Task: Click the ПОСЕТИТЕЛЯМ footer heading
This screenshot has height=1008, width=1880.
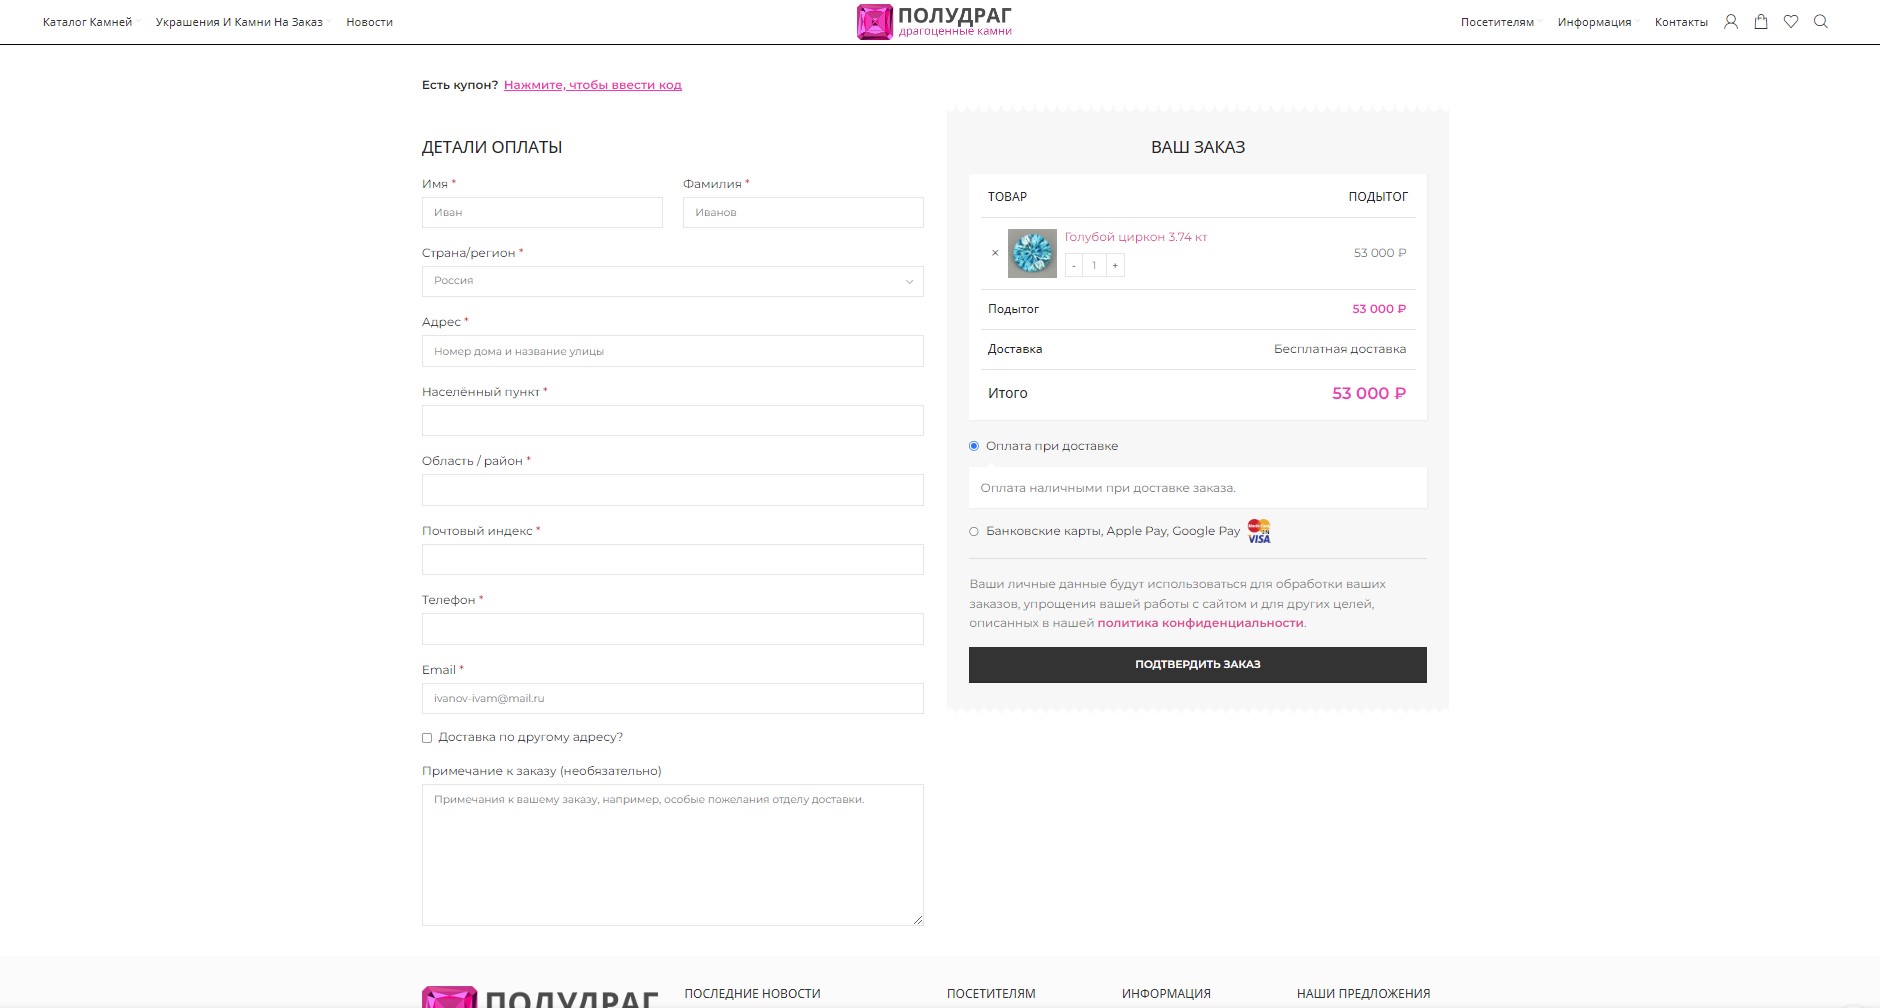Action: (991, 994)
